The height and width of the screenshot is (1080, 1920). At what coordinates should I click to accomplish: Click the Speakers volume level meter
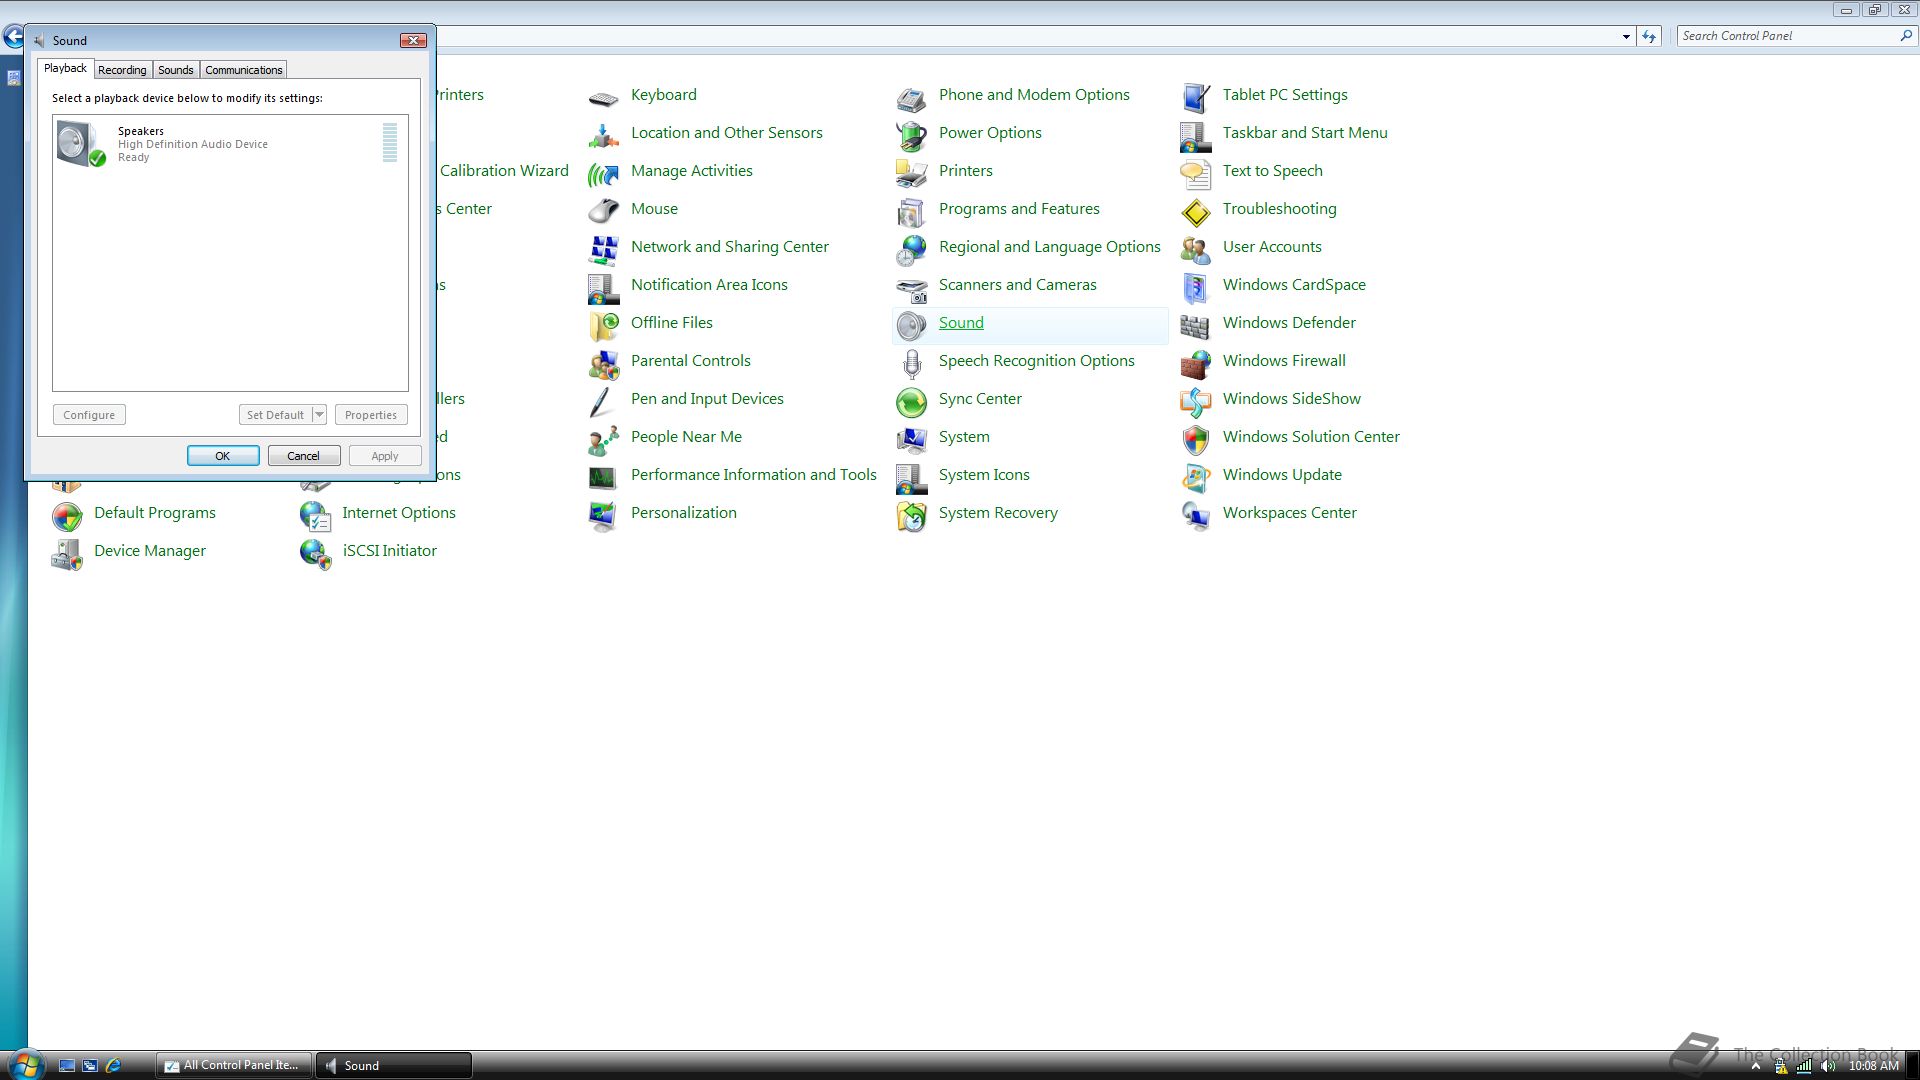(x=390, y=142)
